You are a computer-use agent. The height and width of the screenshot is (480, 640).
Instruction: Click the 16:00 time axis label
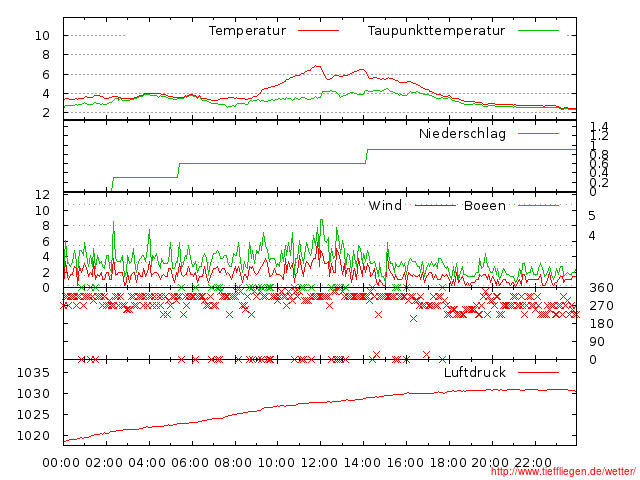404,463
